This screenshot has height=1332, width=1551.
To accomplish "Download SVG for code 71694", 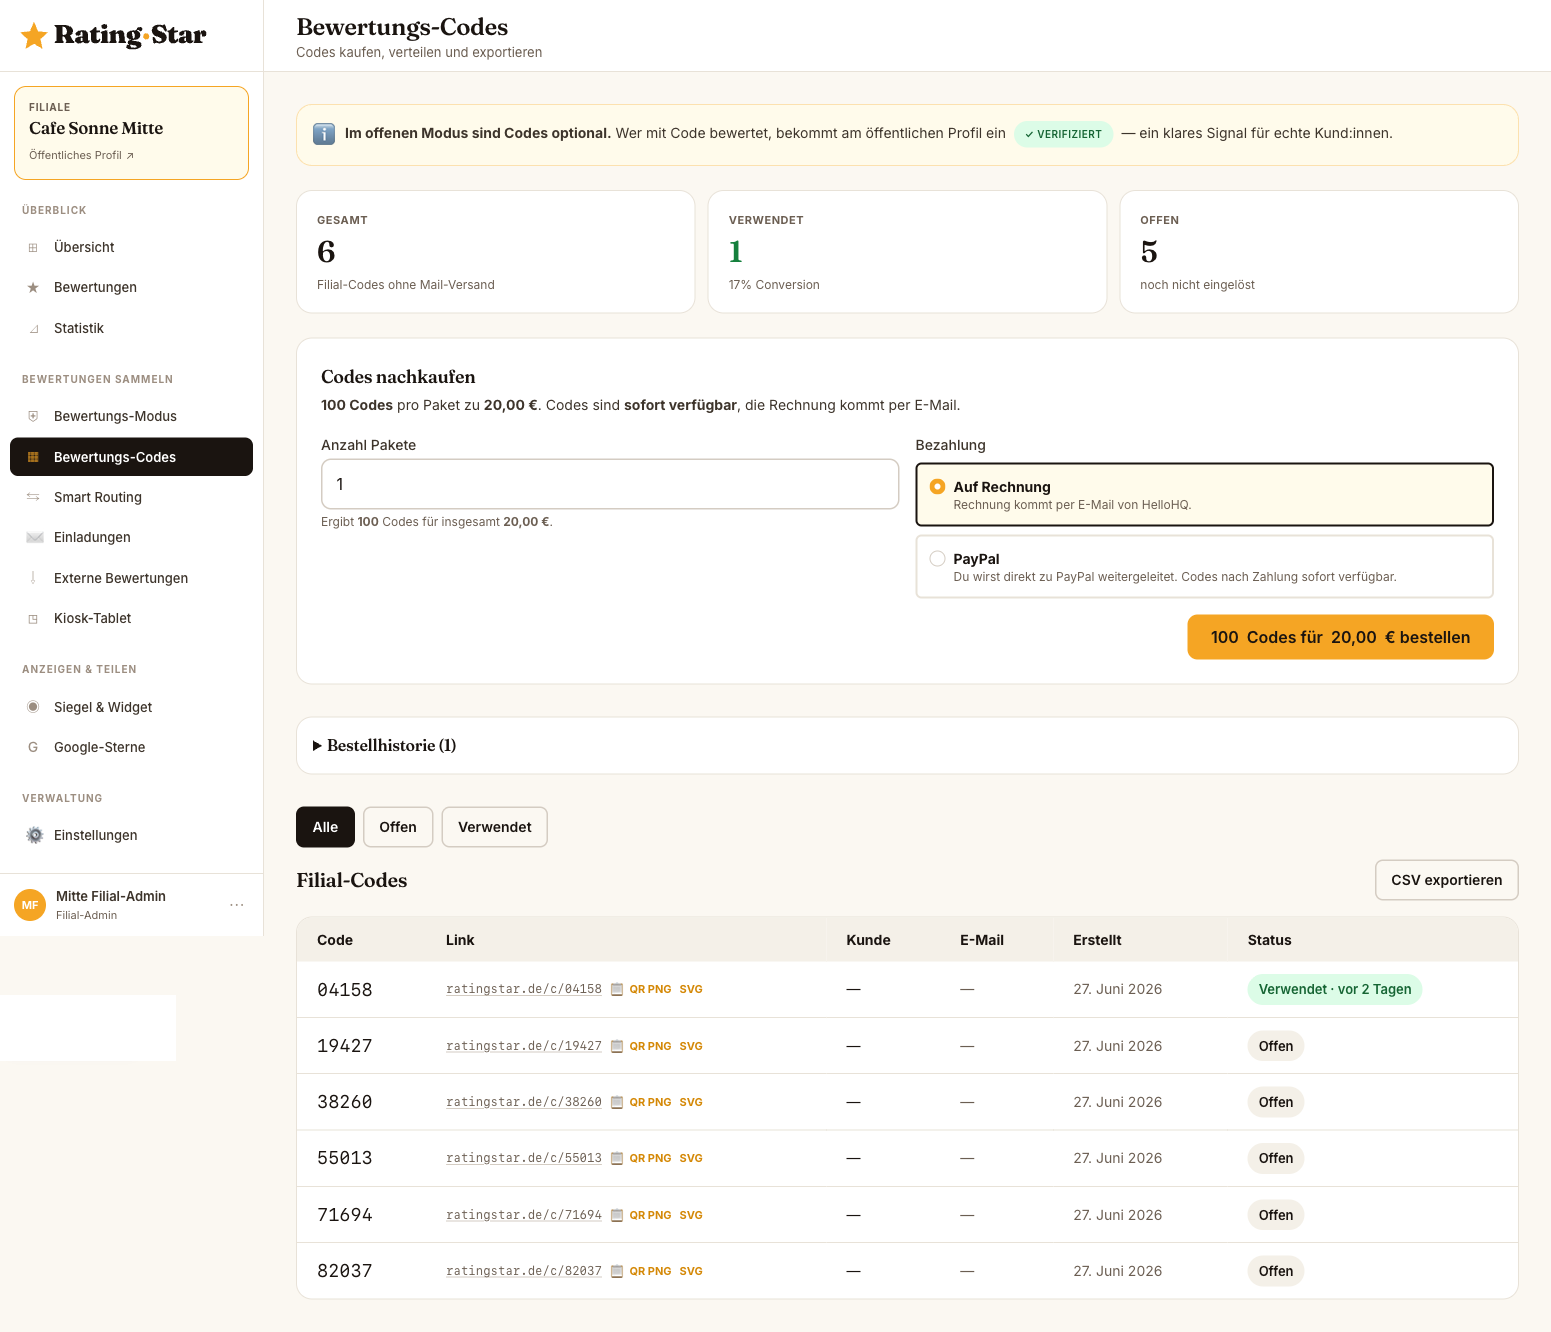I will [x=691, y=1215].
